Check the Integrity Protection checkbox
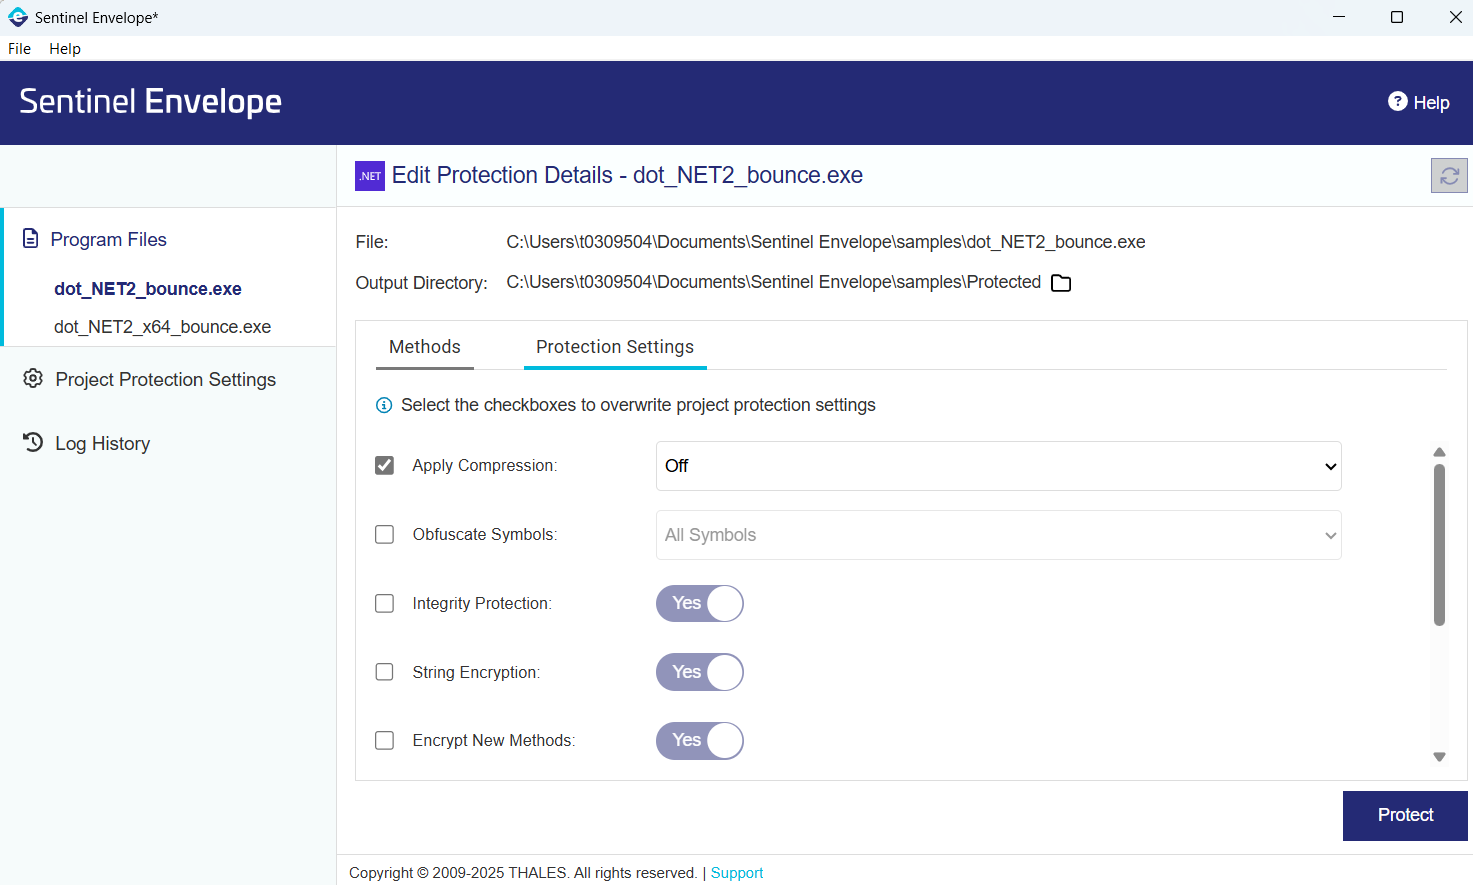The image size is (1473, 885). [x=384, y=603]
